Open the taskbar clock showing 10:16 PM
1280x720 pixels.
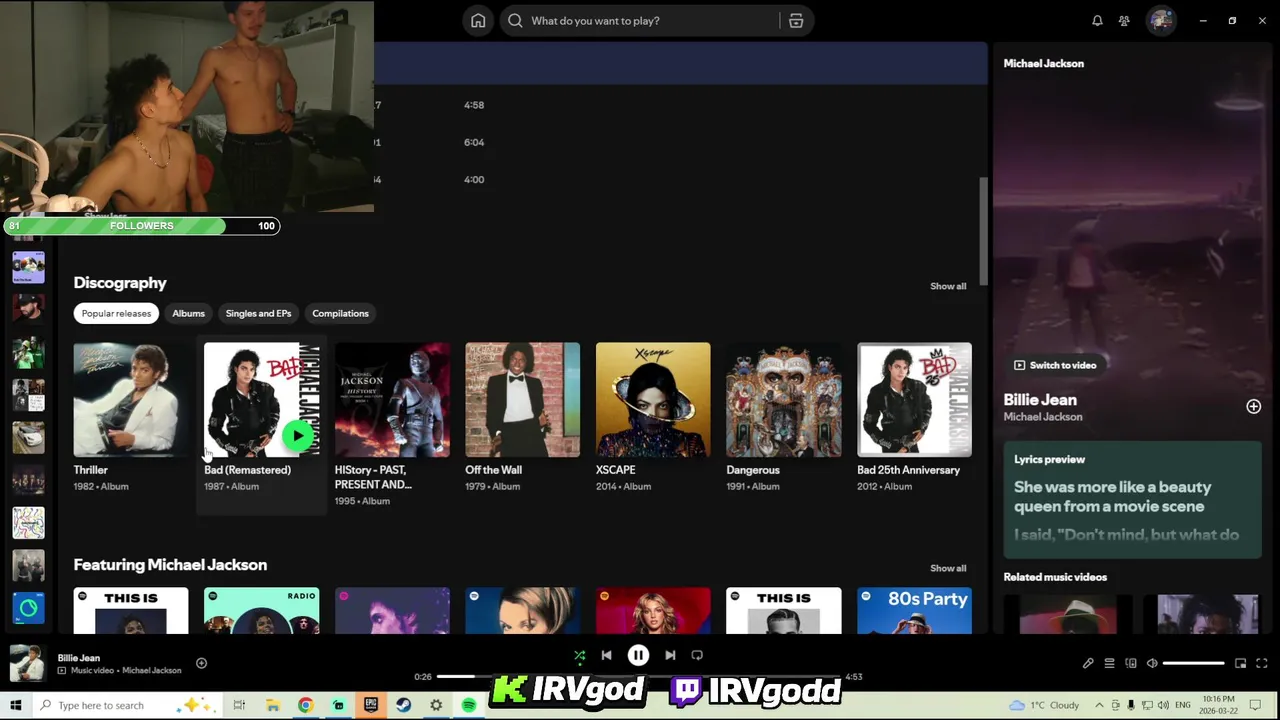(1217, 705)
